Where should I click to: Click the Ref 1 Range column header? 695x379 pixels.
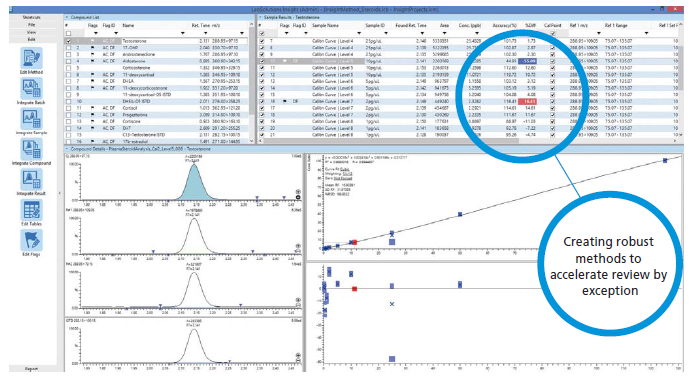pyautogui.click(x=616, y=26)
